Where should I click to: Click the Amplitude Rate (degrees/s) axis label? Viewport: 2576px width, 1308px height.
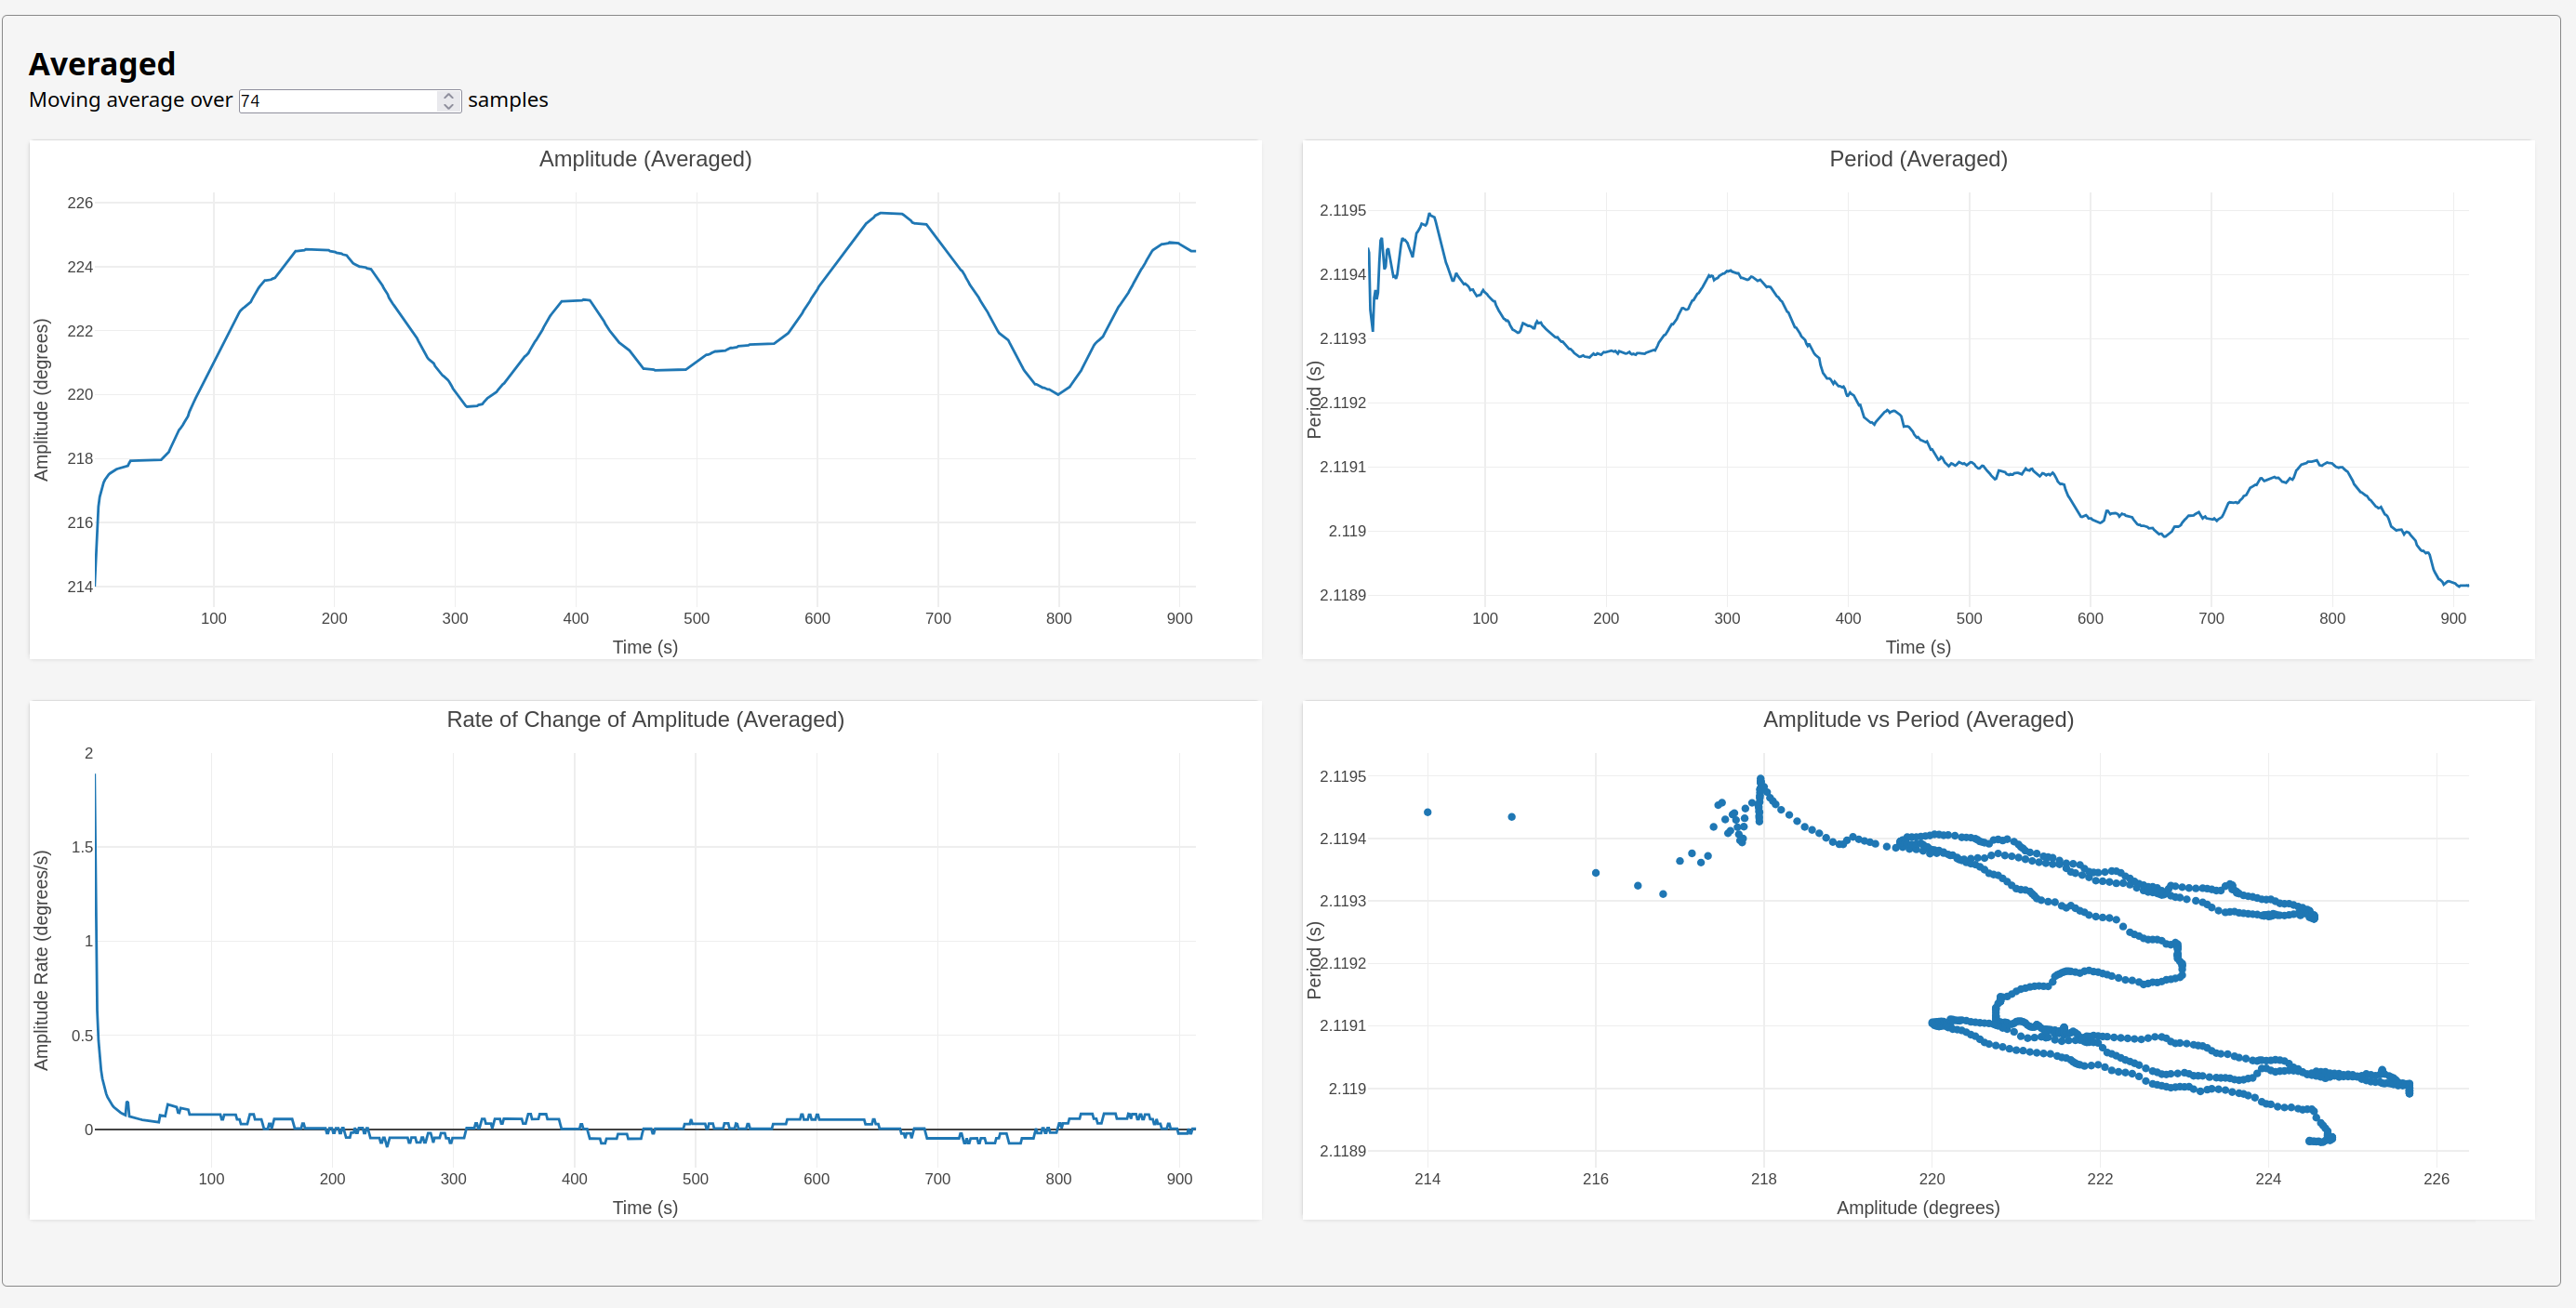pyautogui.click(x=41, y=959)
